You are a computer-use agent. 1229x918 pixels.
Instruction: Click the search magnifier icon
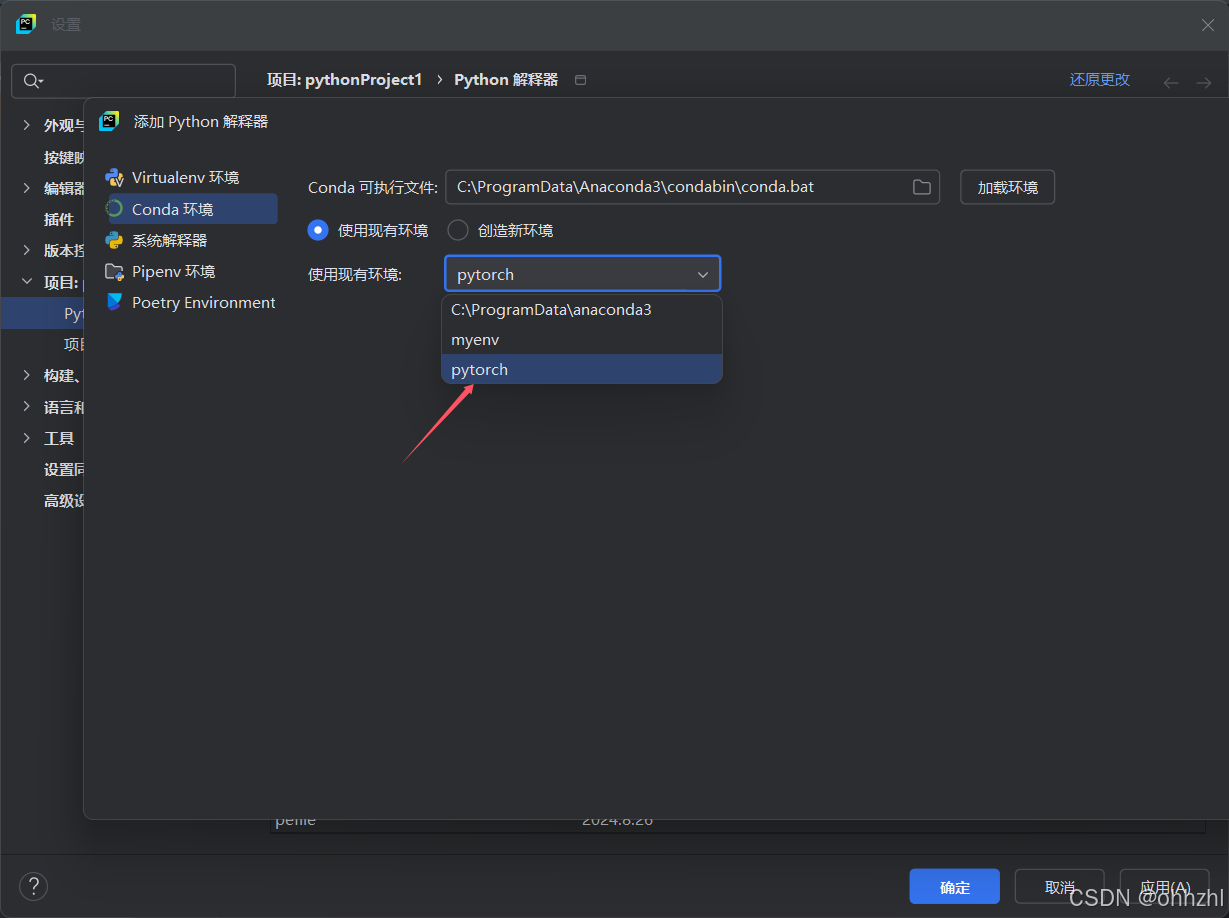tap(33, 81)
